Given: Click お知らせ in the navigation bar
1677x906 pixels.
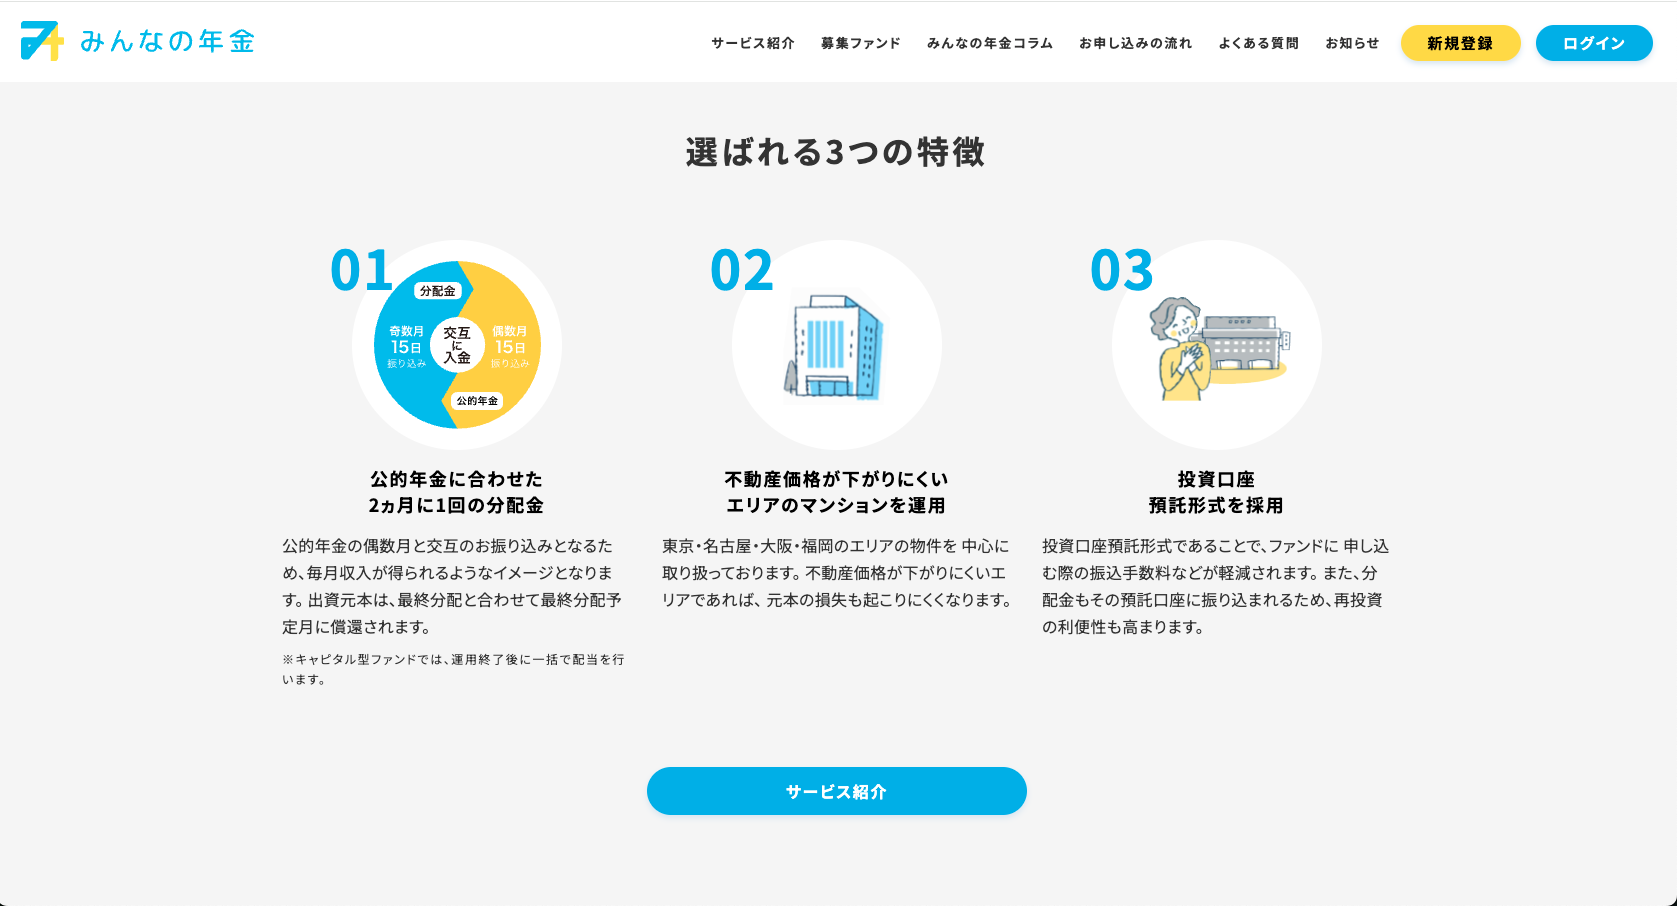Looking at the screenshot, I should (x=1352, y=43).
